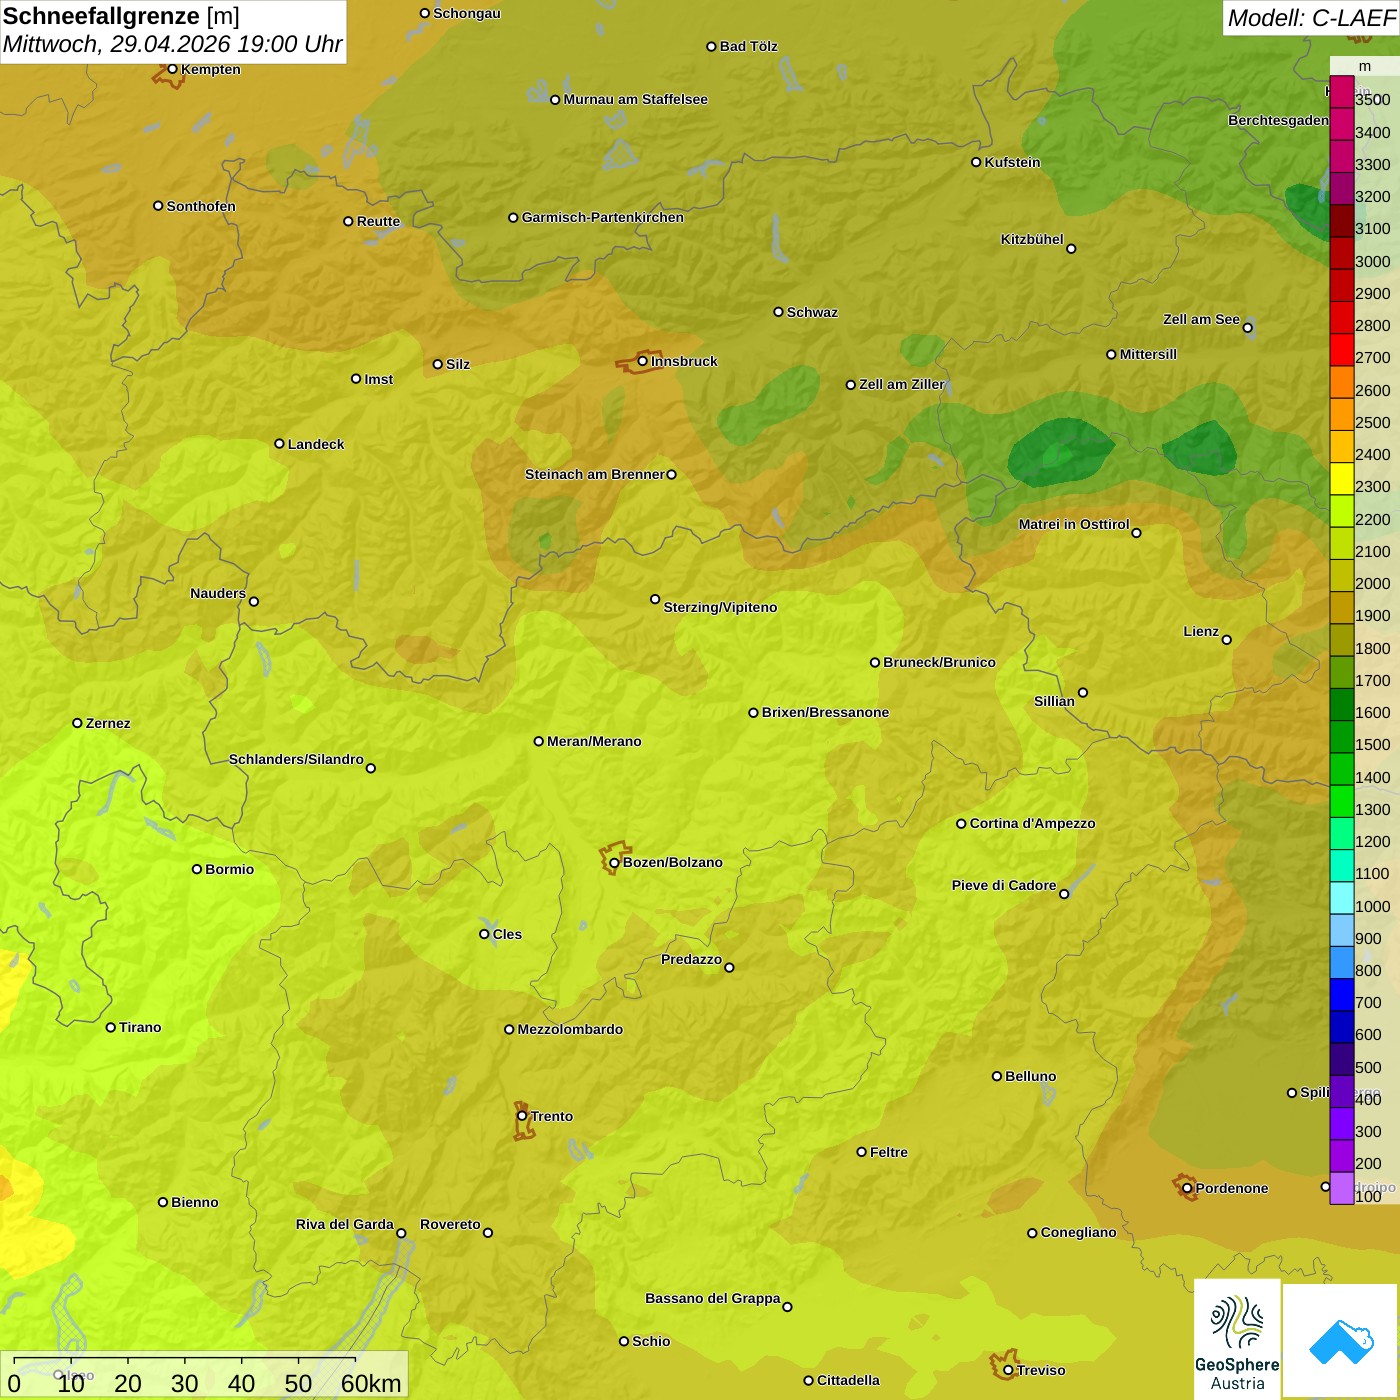The height and width of the screenshot is (1400, 1400).
Task: Select the 3500 m legend color swatch
Action: pos(1342,92)
